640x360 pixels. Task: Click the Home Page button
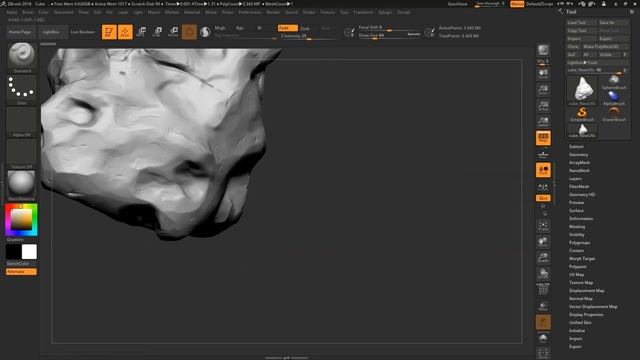(20, 32)
